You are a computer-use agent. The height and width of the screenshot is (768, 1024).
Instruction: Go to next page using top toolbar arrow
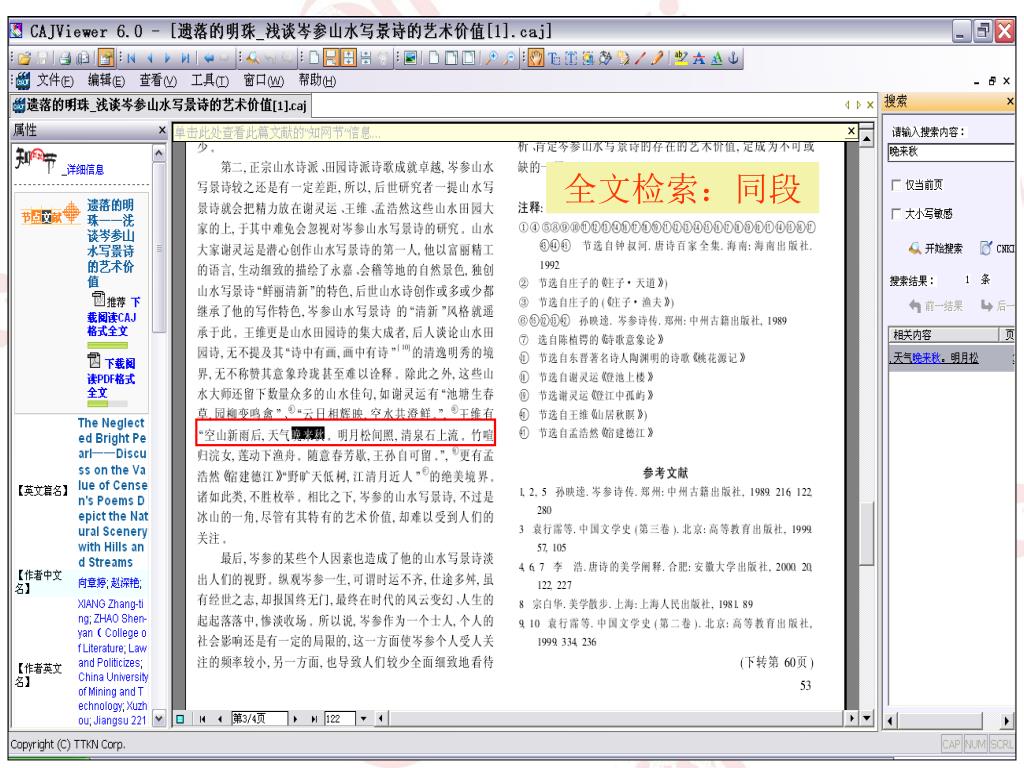[167, 58]
